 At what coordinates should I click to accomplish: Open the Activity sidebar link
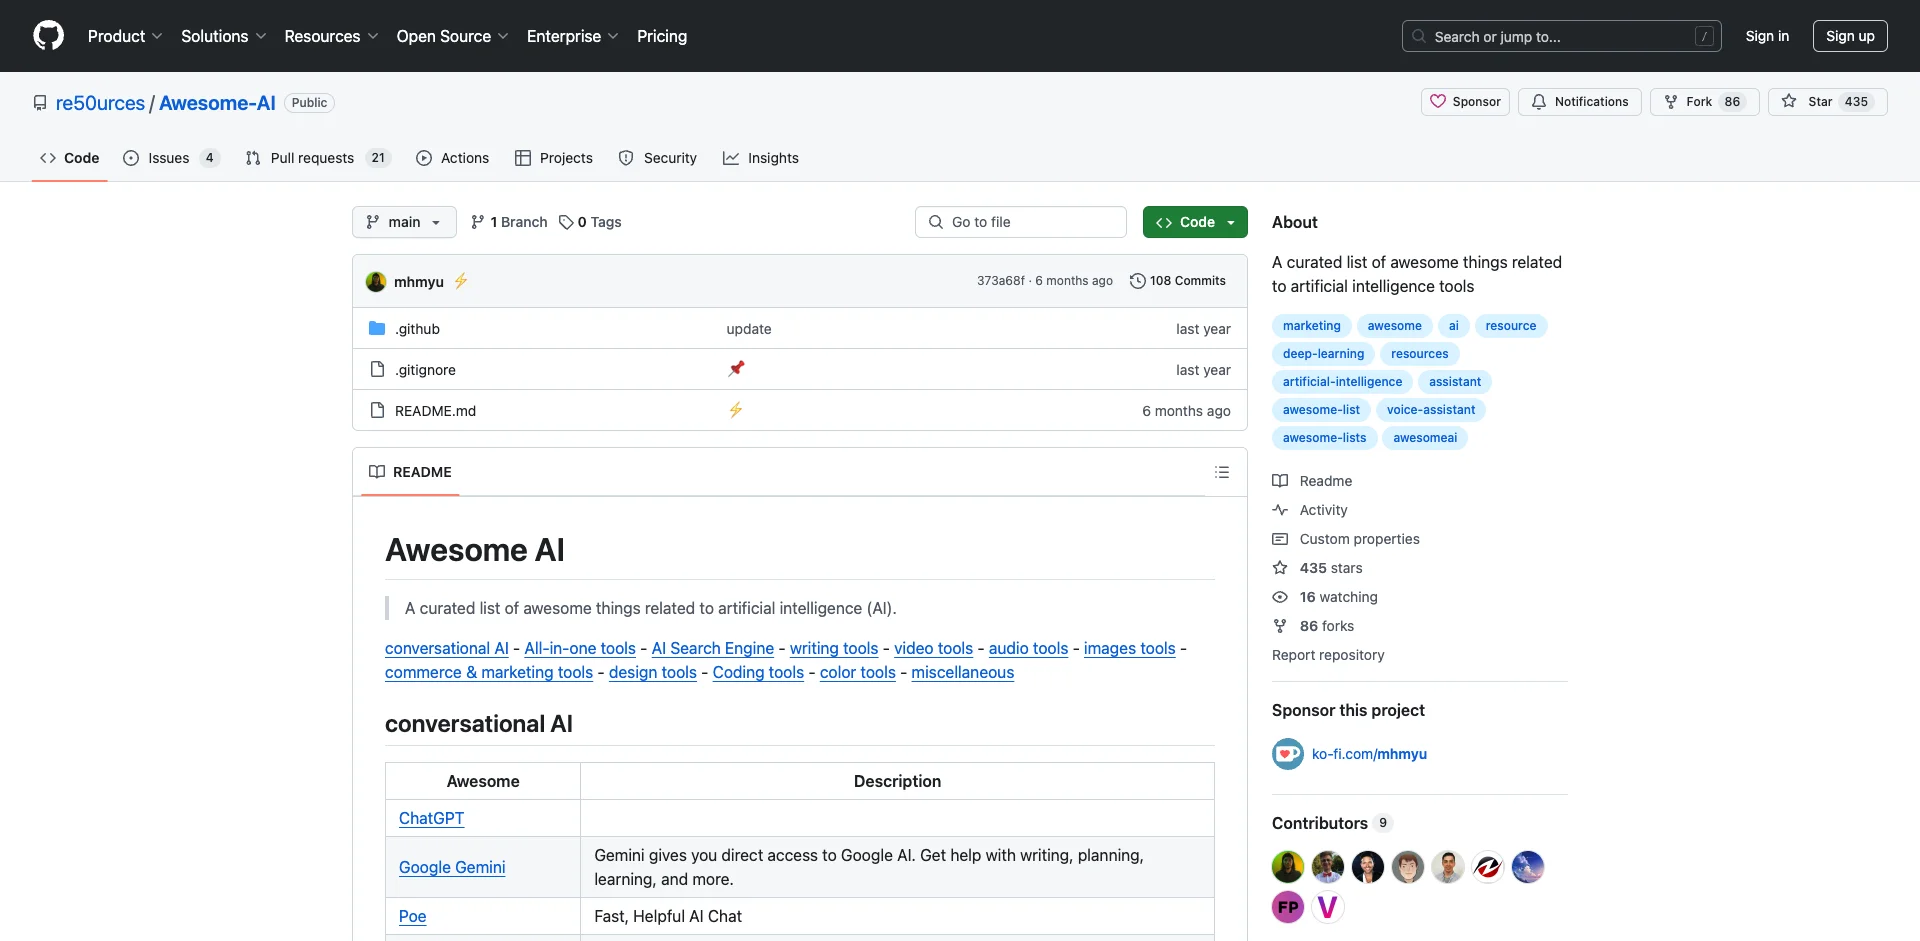(x=1310, y=510)
